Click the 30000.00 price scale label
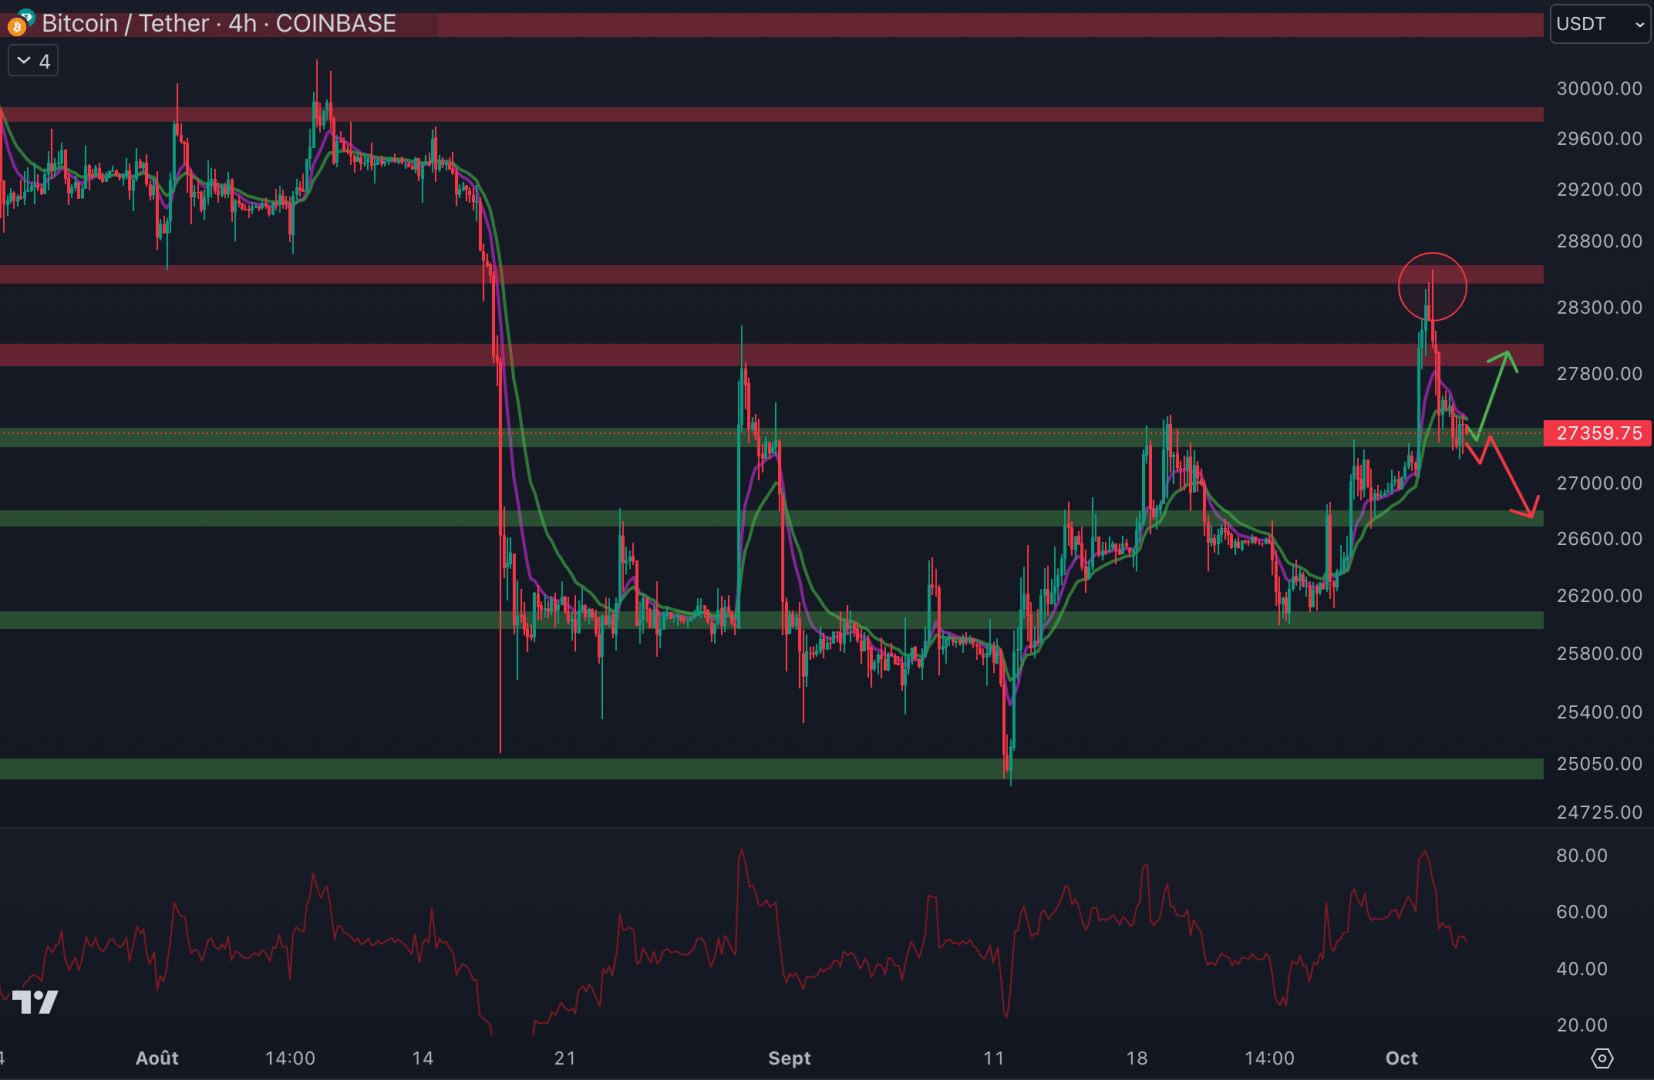The image size is (1654, 1080). click(x=1598, y=88)
